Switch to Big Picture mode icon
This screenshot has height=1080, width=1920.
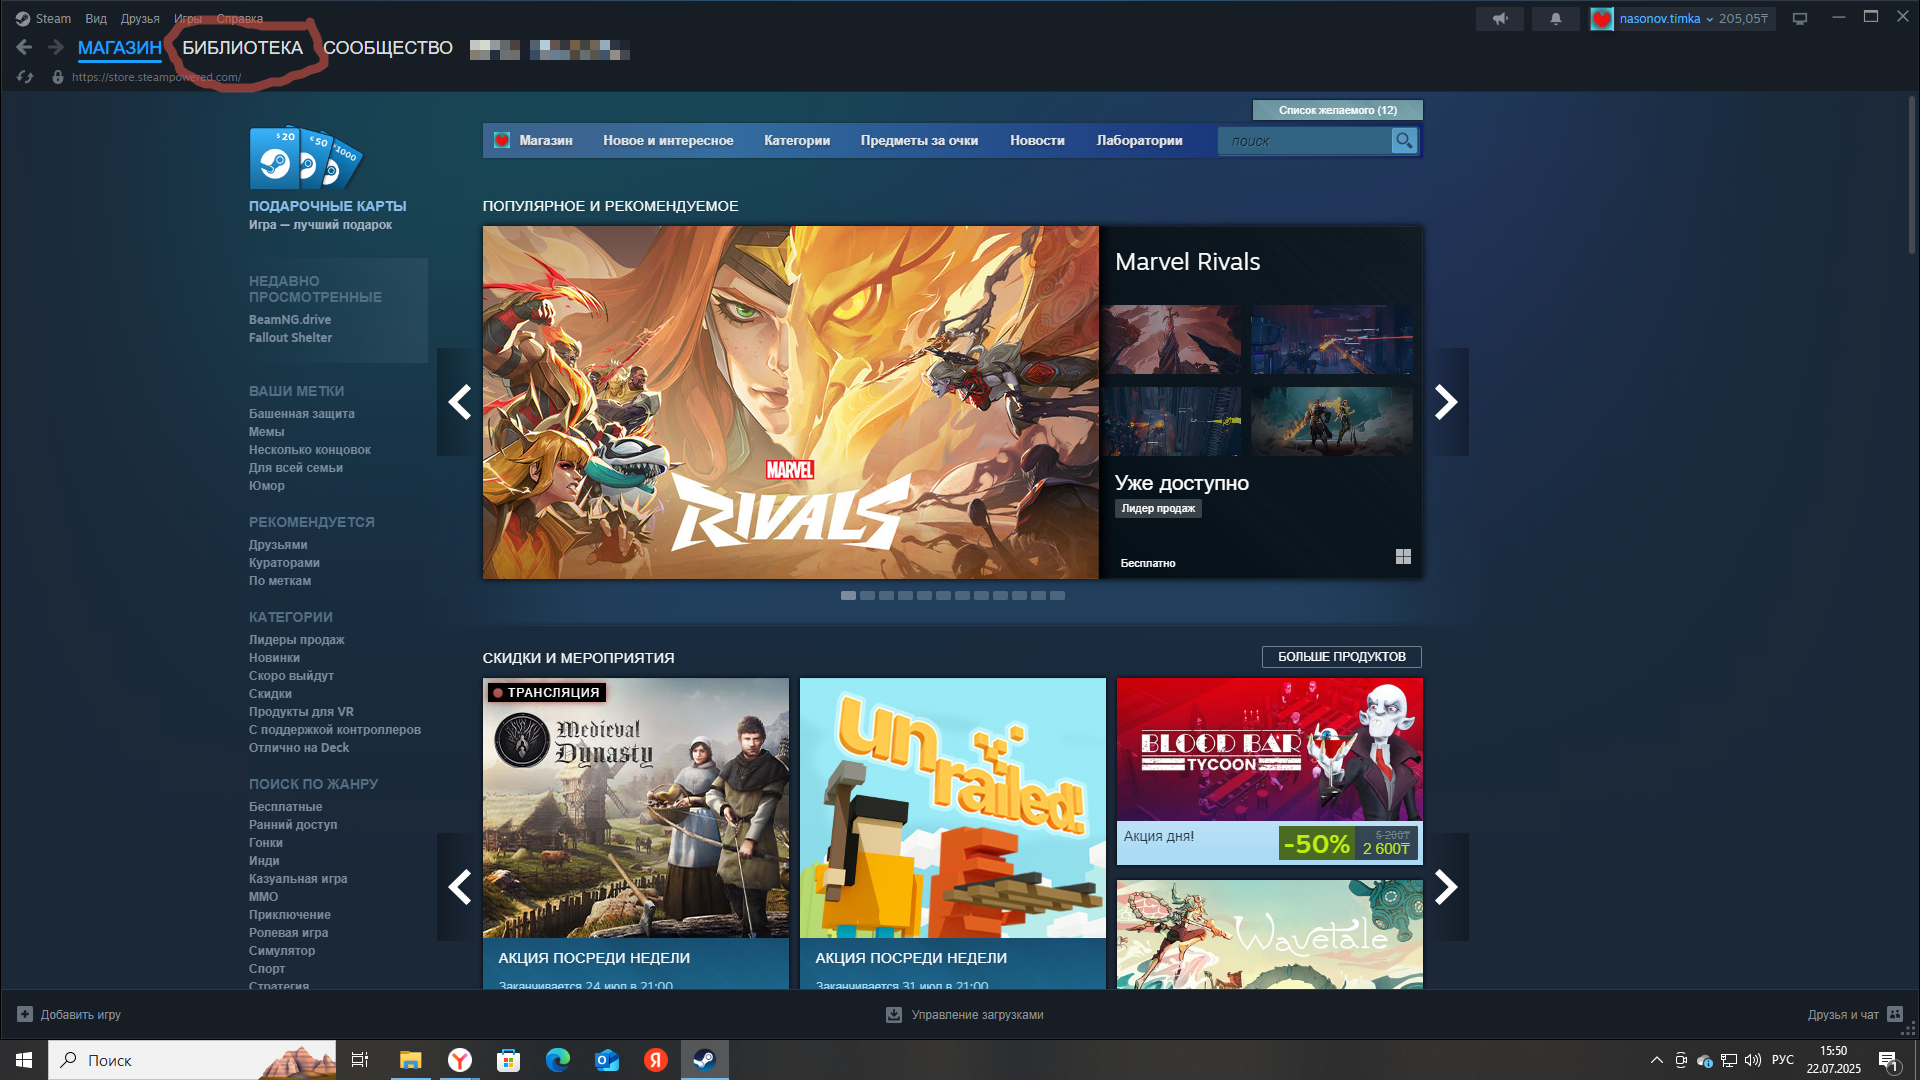(1800, 19)
